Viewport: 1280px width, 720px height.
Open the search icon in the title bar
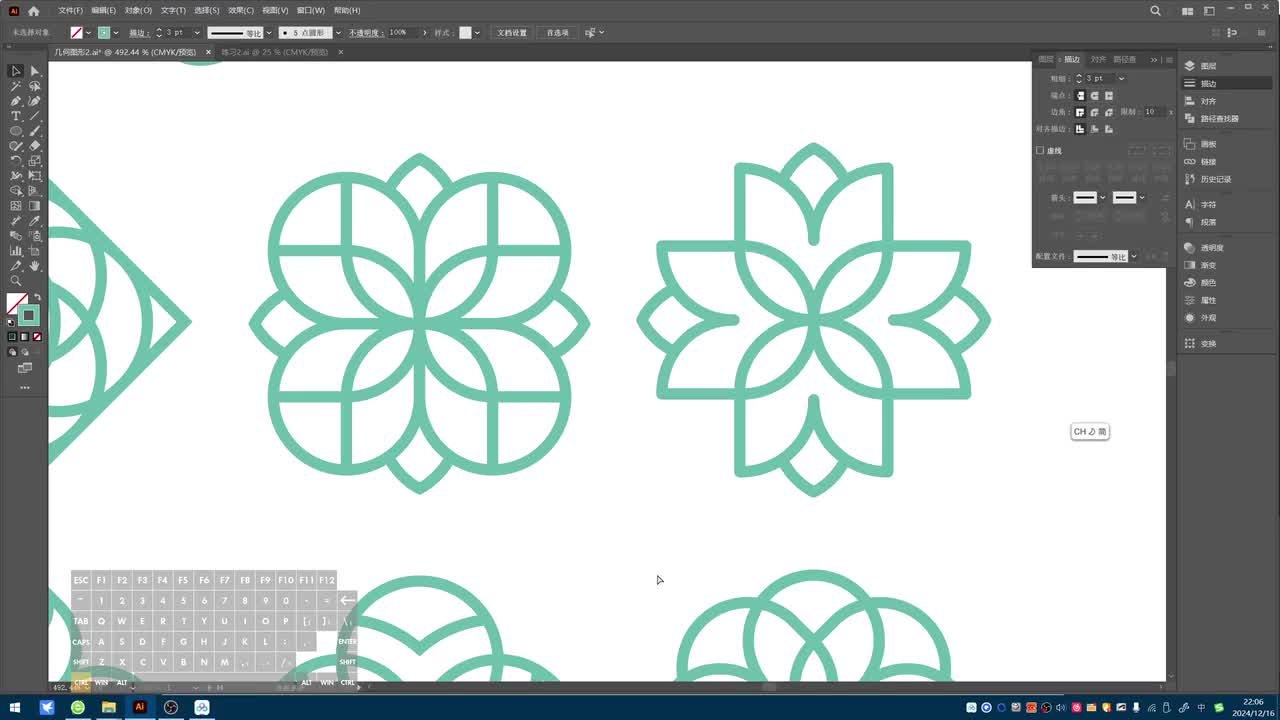click(1156, 11)
